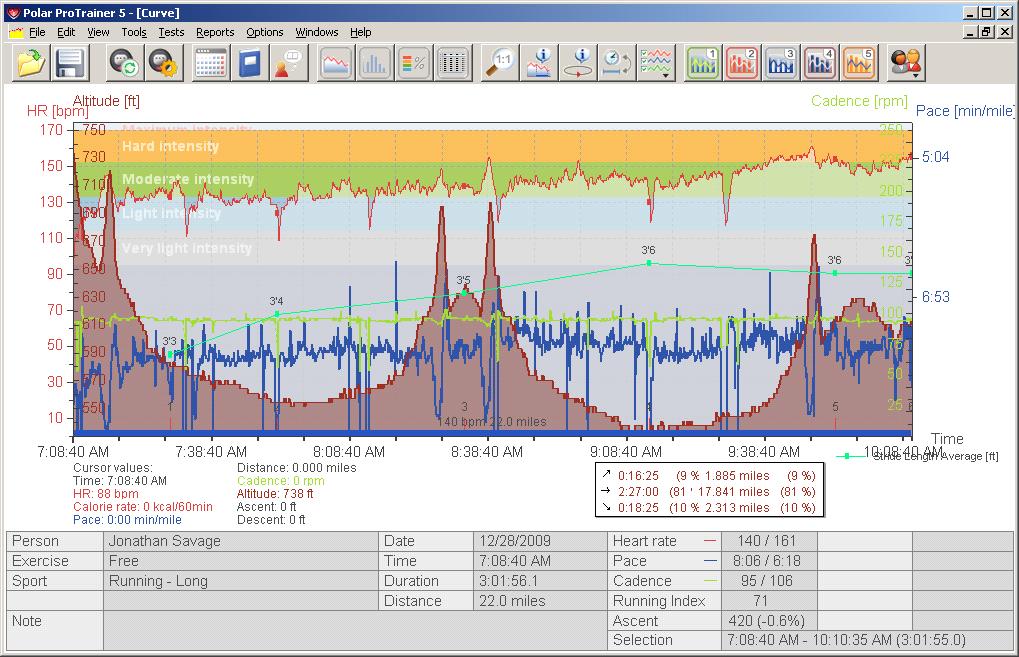This screenshot has height=657, width=1019.
Task: Click the document icon beside File
Action: 16,32
